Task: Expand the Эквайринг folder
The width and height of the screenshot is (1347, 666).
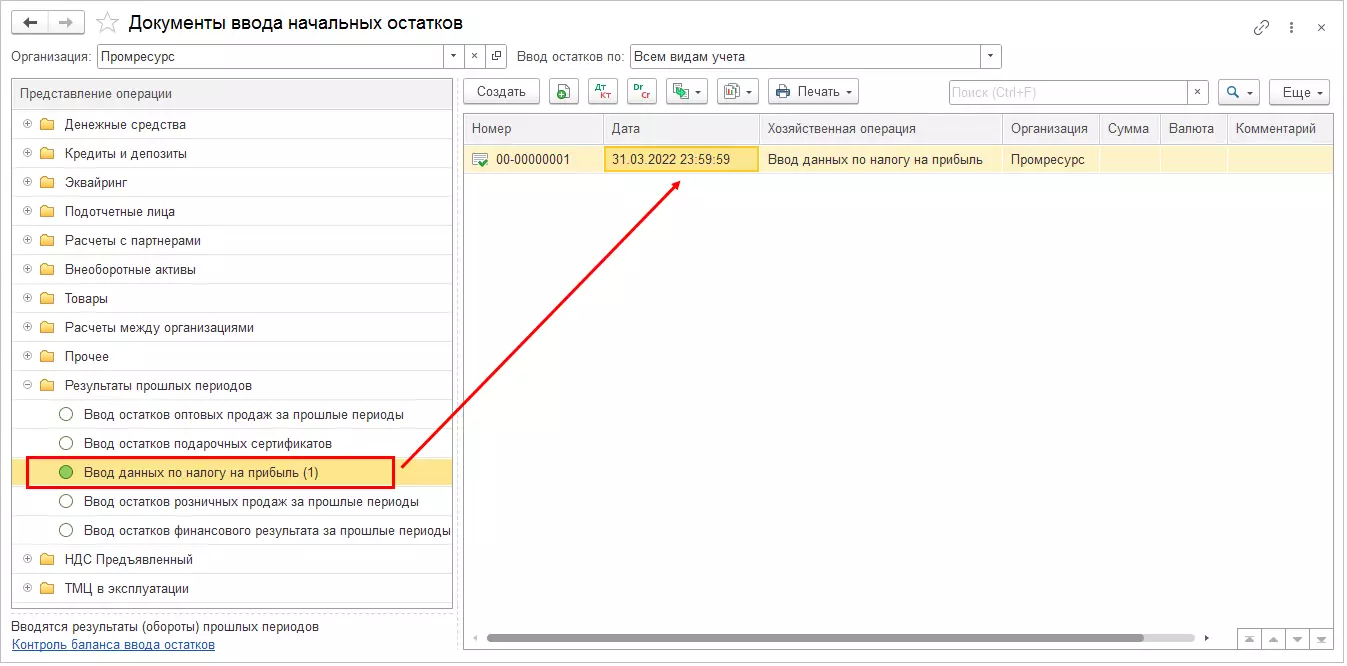Action: click(x=27, y=183)
